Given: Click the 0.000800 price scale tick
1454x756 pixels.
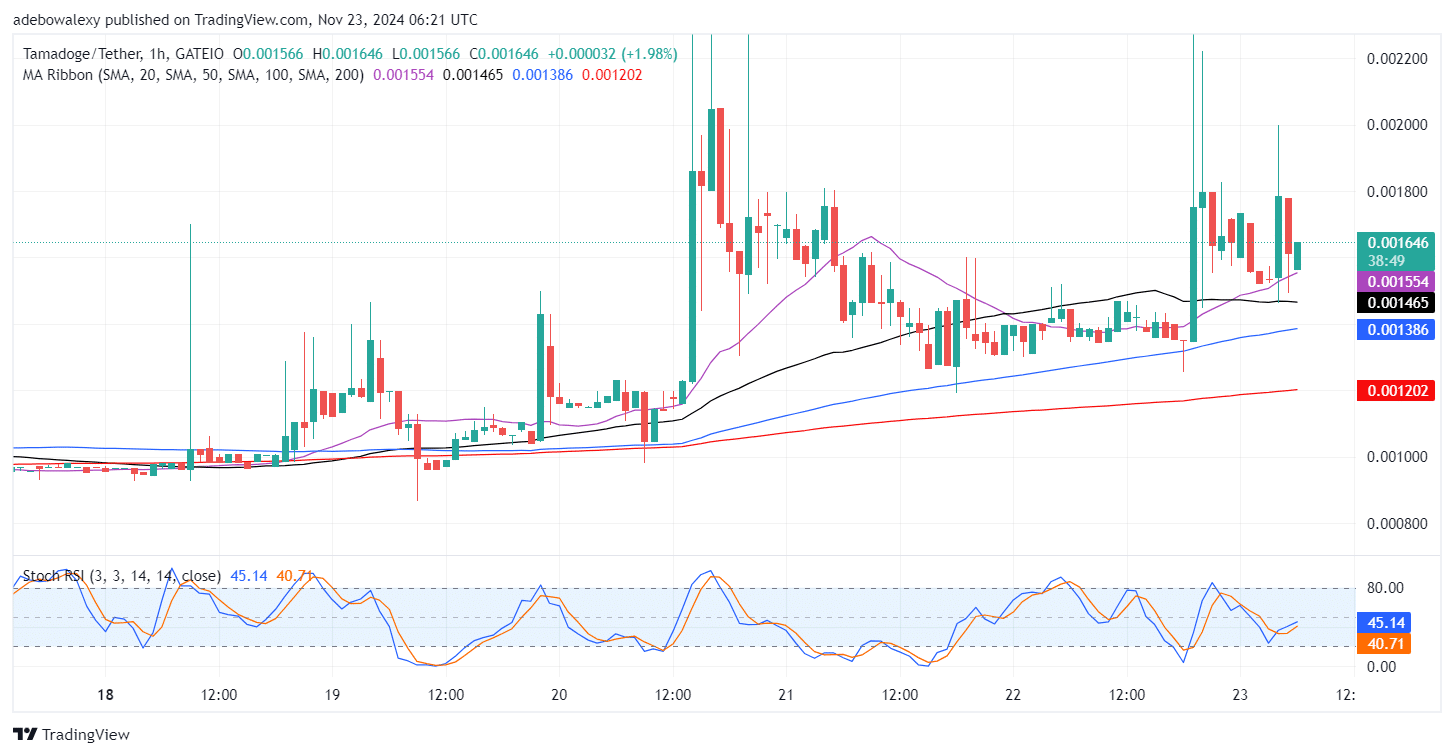Looking at the screenshot, I should pos(1396,523).
